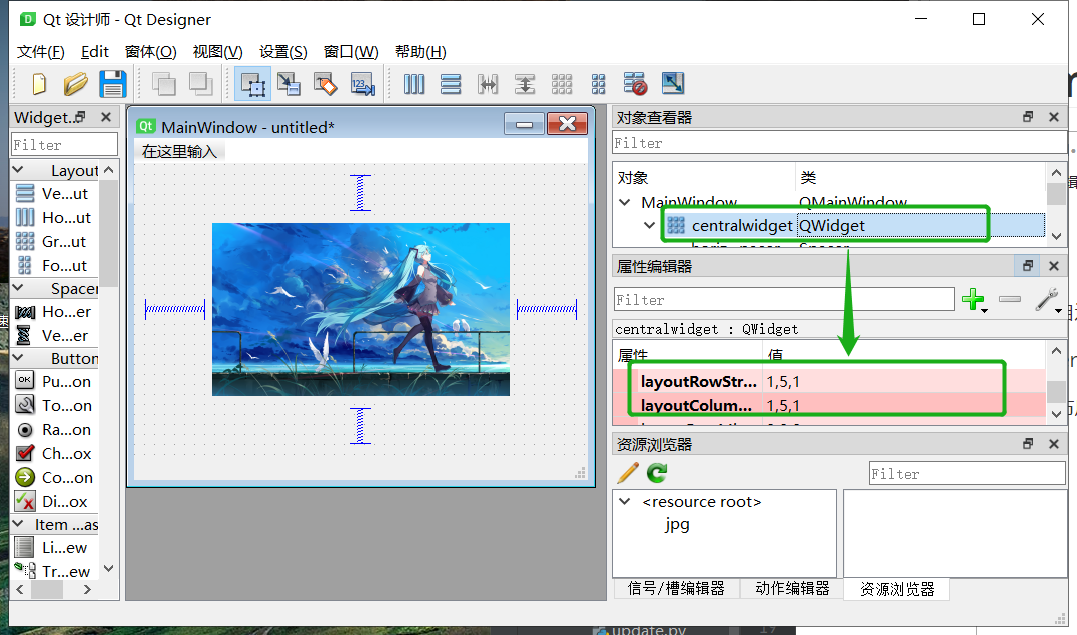The height and width of the screenshot is (635, 1077).
Task: Apply horizontal layout from toolbar
Action: (413, 84)
